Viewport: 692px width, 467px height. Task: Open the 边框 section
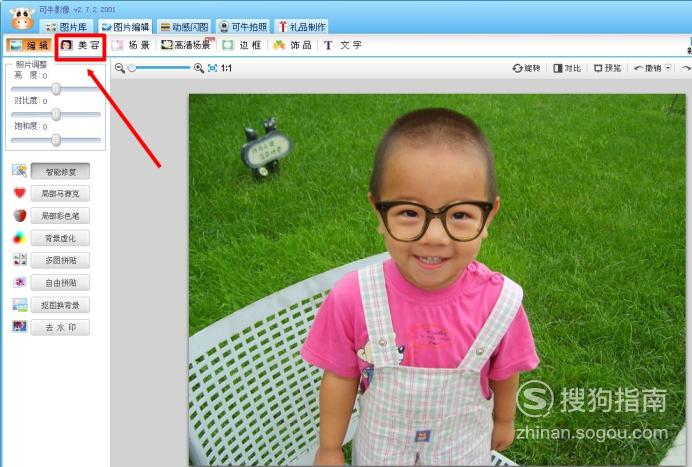point(242,45)
